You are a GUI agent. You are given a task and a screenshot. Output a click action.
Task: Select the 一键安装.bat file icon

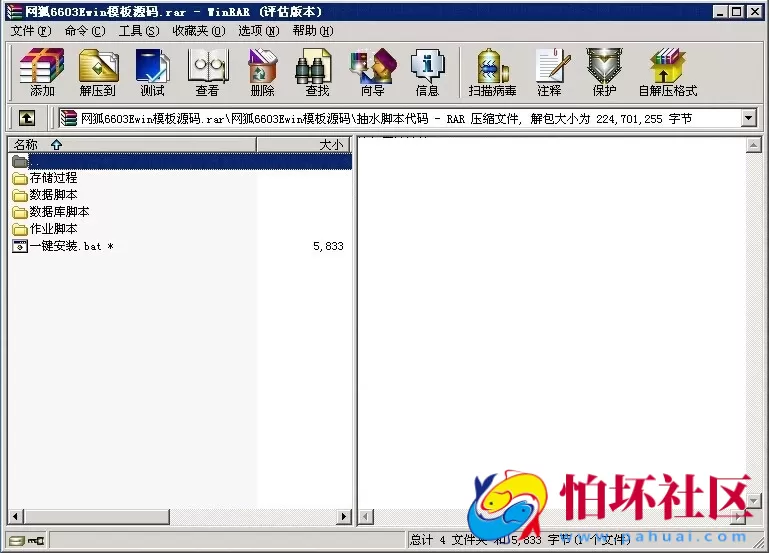(20, 246)
